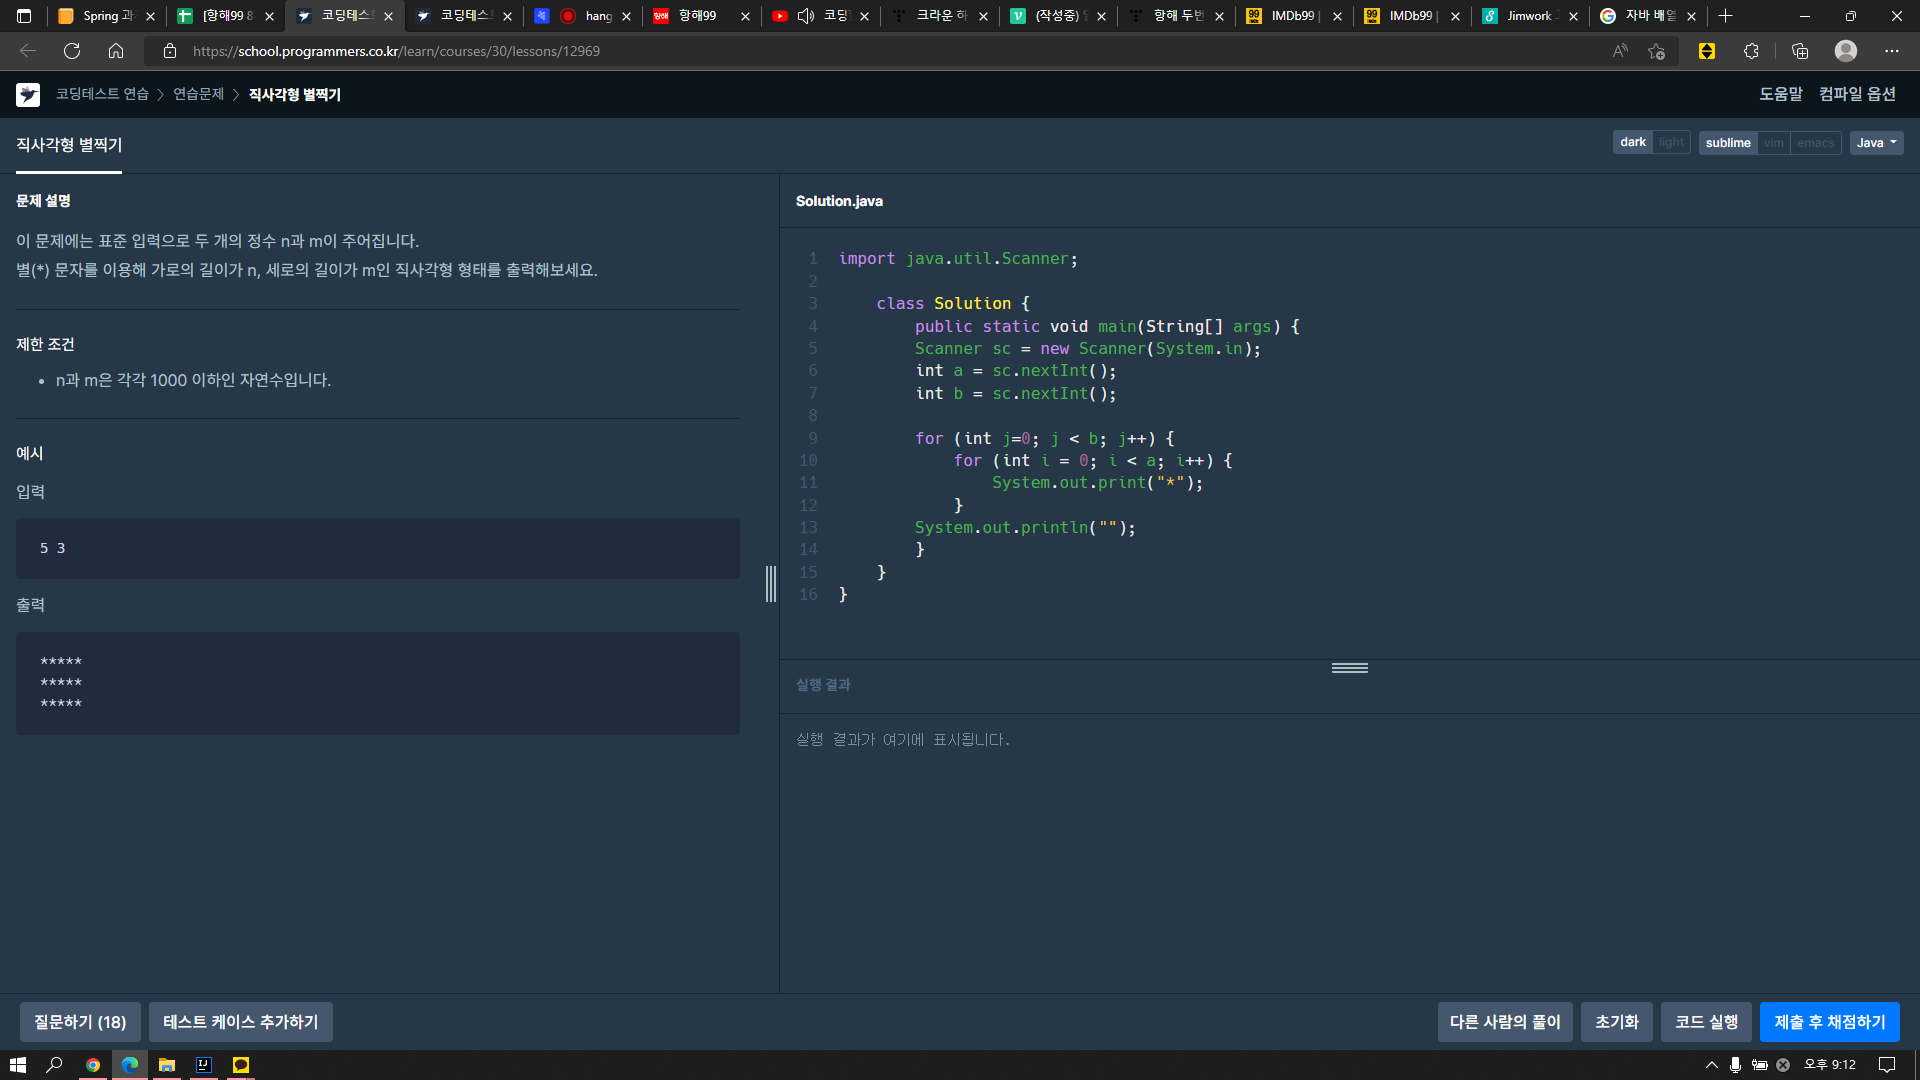1920x1080 pixels.
Task: Close the Spring browser tab
Action: [x=151, y=16]
